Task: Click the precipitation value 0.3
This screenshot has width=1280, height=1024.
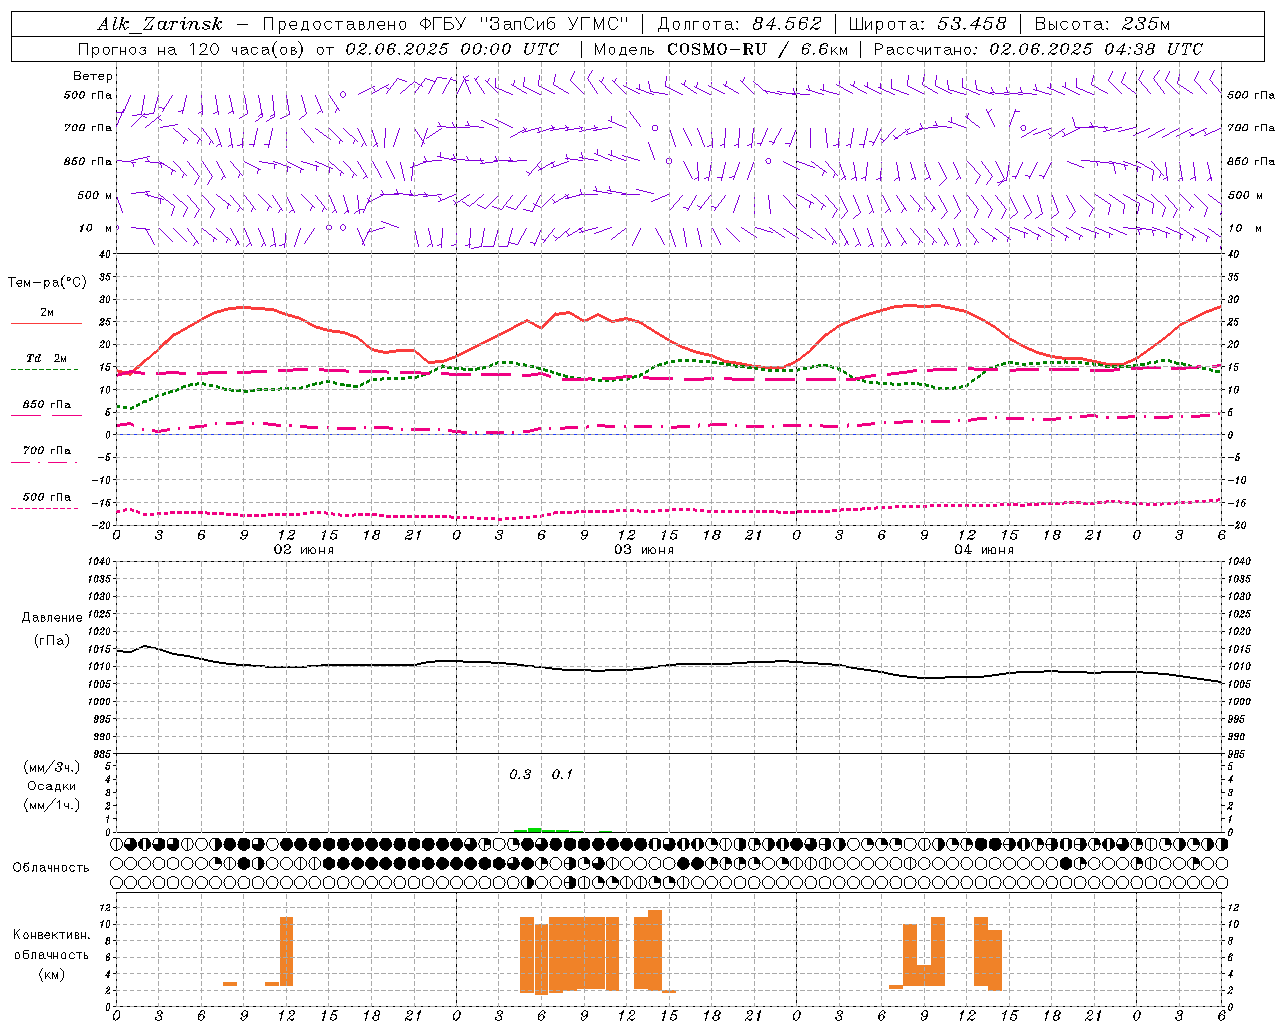Action: click(x=520, y=775)
